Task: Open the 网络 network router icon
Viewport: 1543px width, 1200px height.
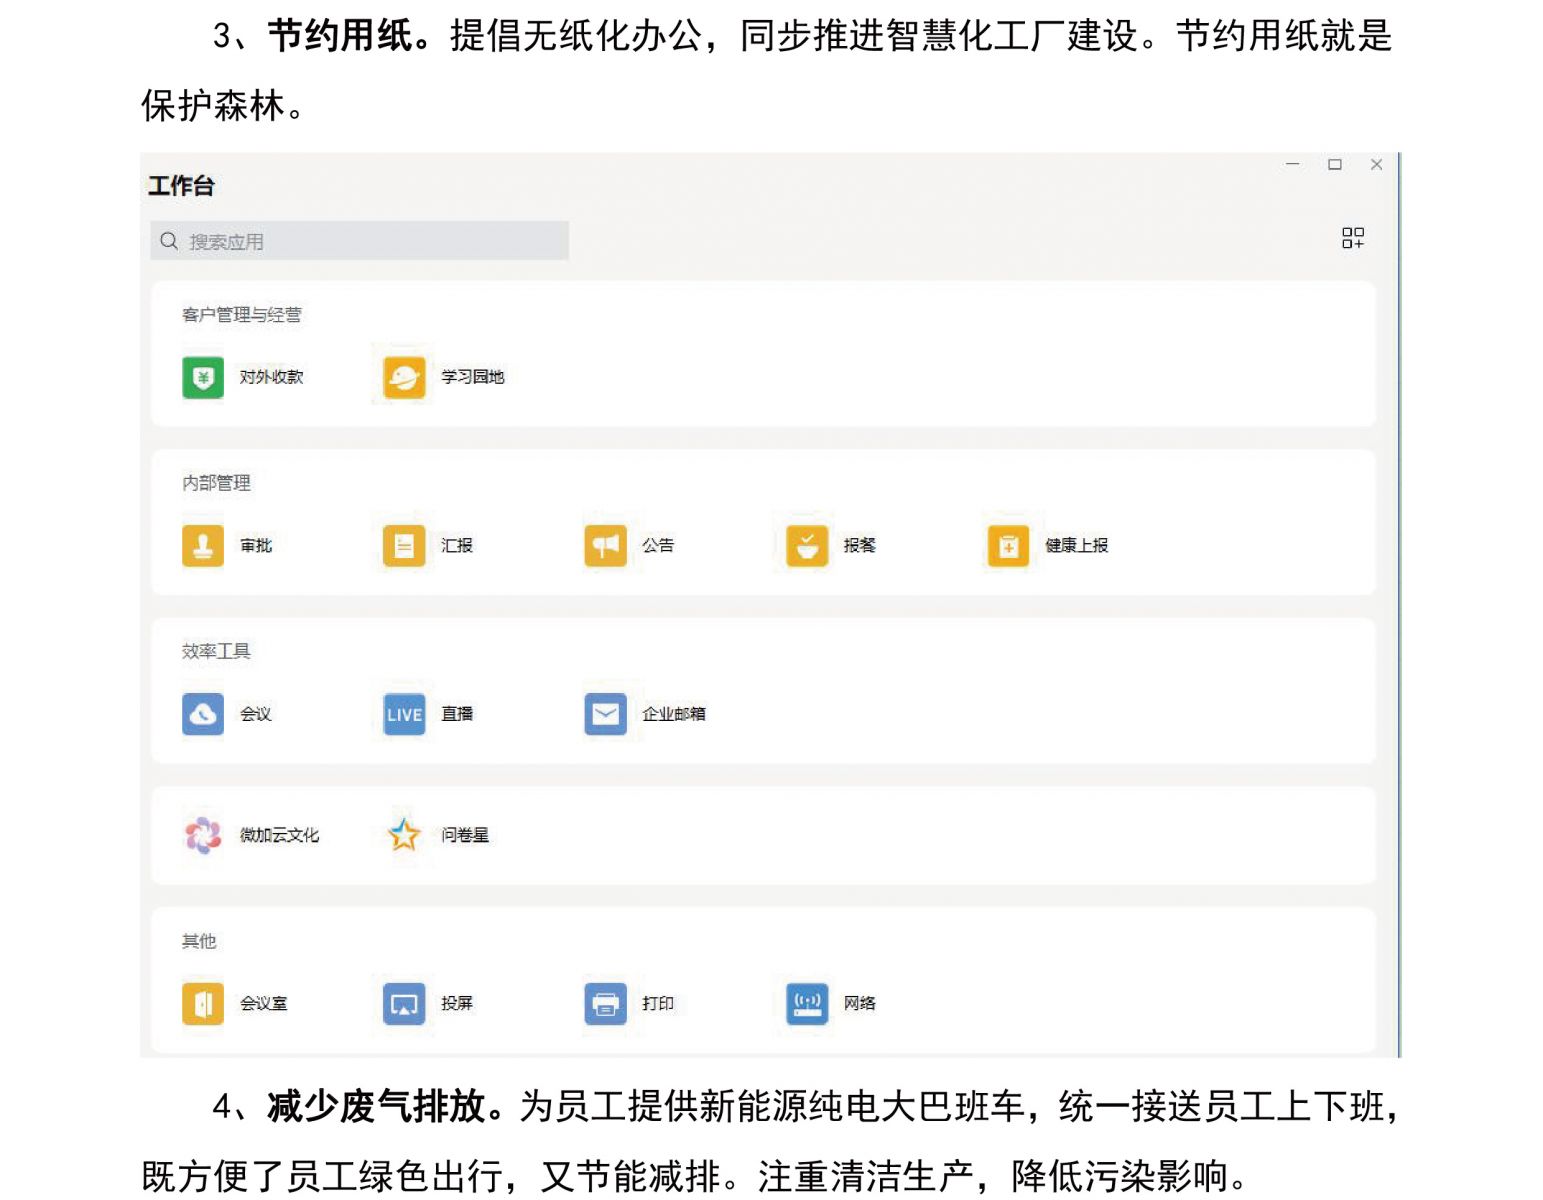Action: coord(806,1003)
